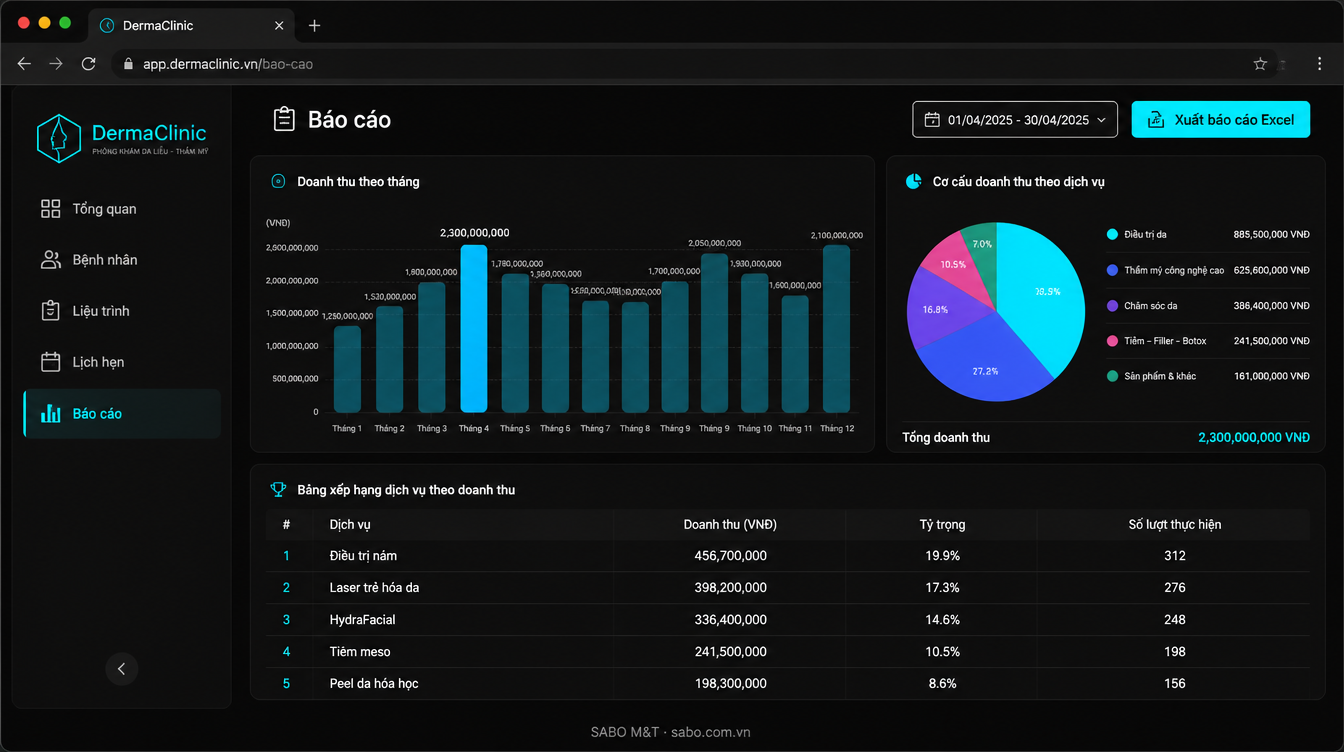Click the highlighted Tháng 4 bar
Viewport: 1344px width, 752px height.
click(x=474, y=328)
